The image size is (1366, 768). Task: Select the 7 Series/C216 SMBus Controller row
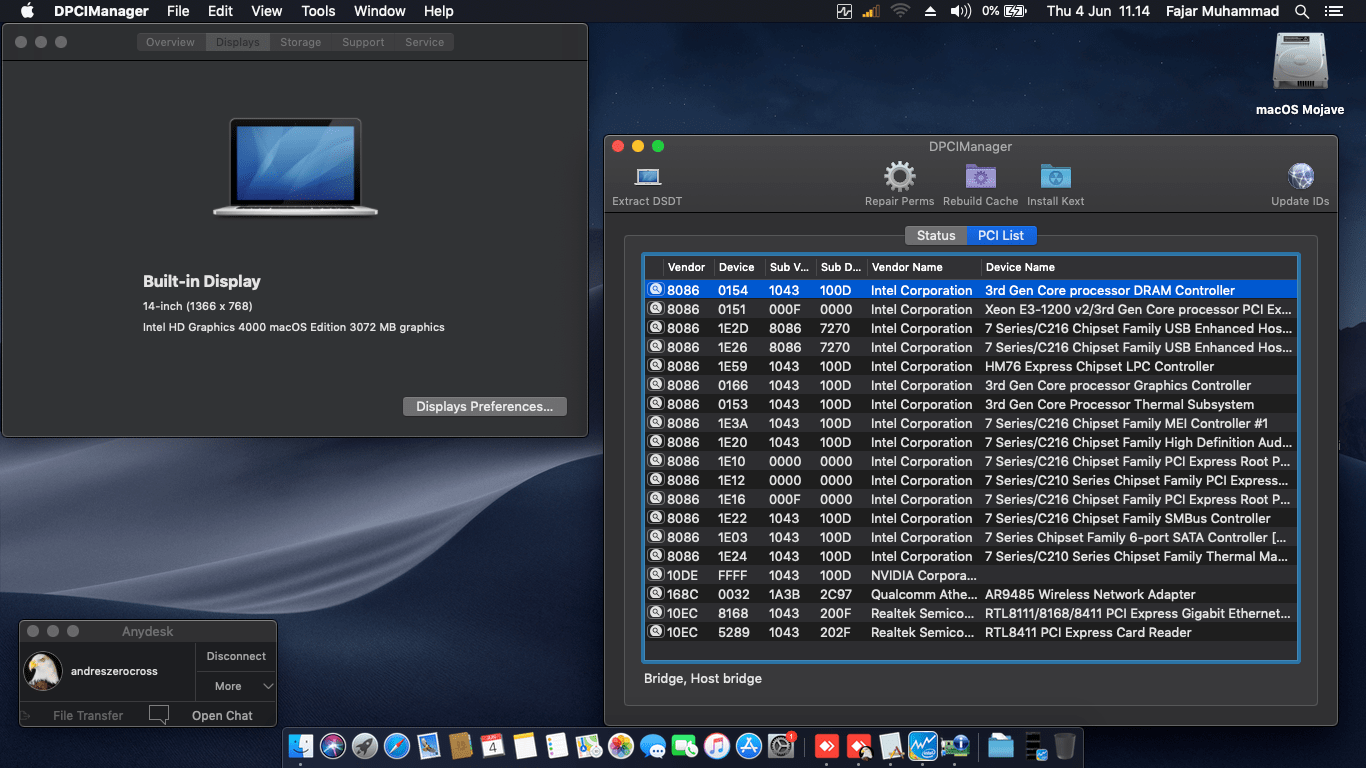[970, 518]
